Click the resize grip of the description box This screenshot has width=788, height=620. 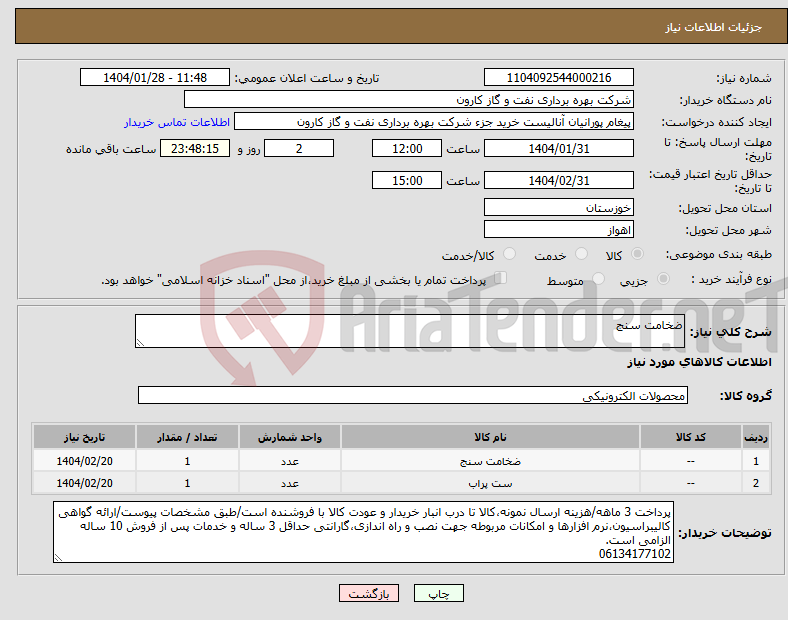point(140,343)
